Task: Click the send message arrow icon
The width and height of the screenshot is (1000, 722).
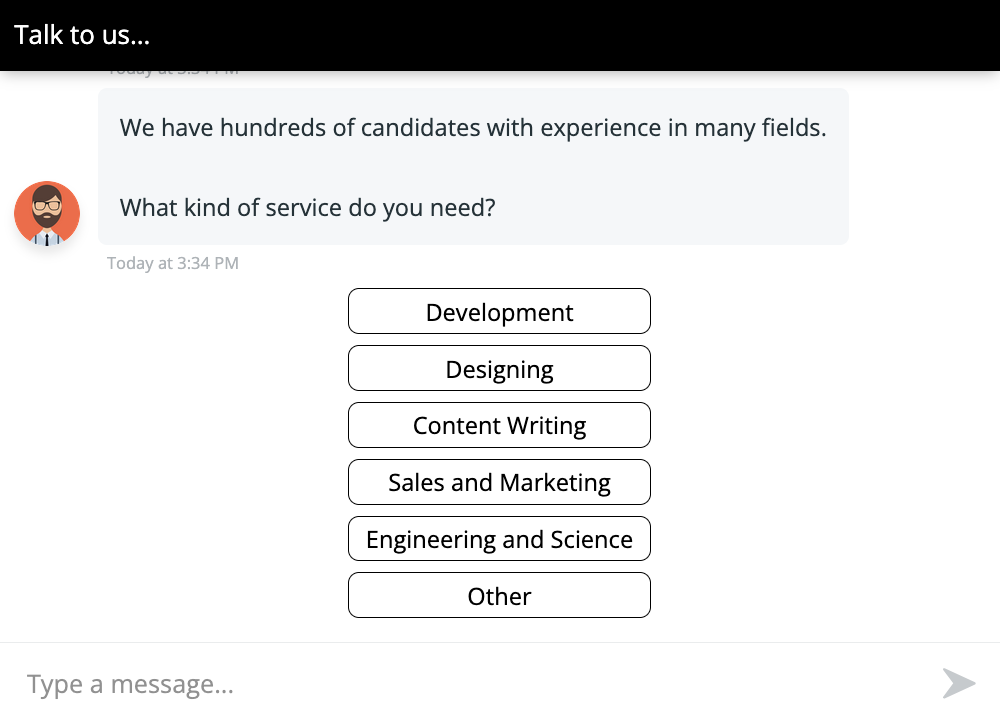Action: [959, 683]
